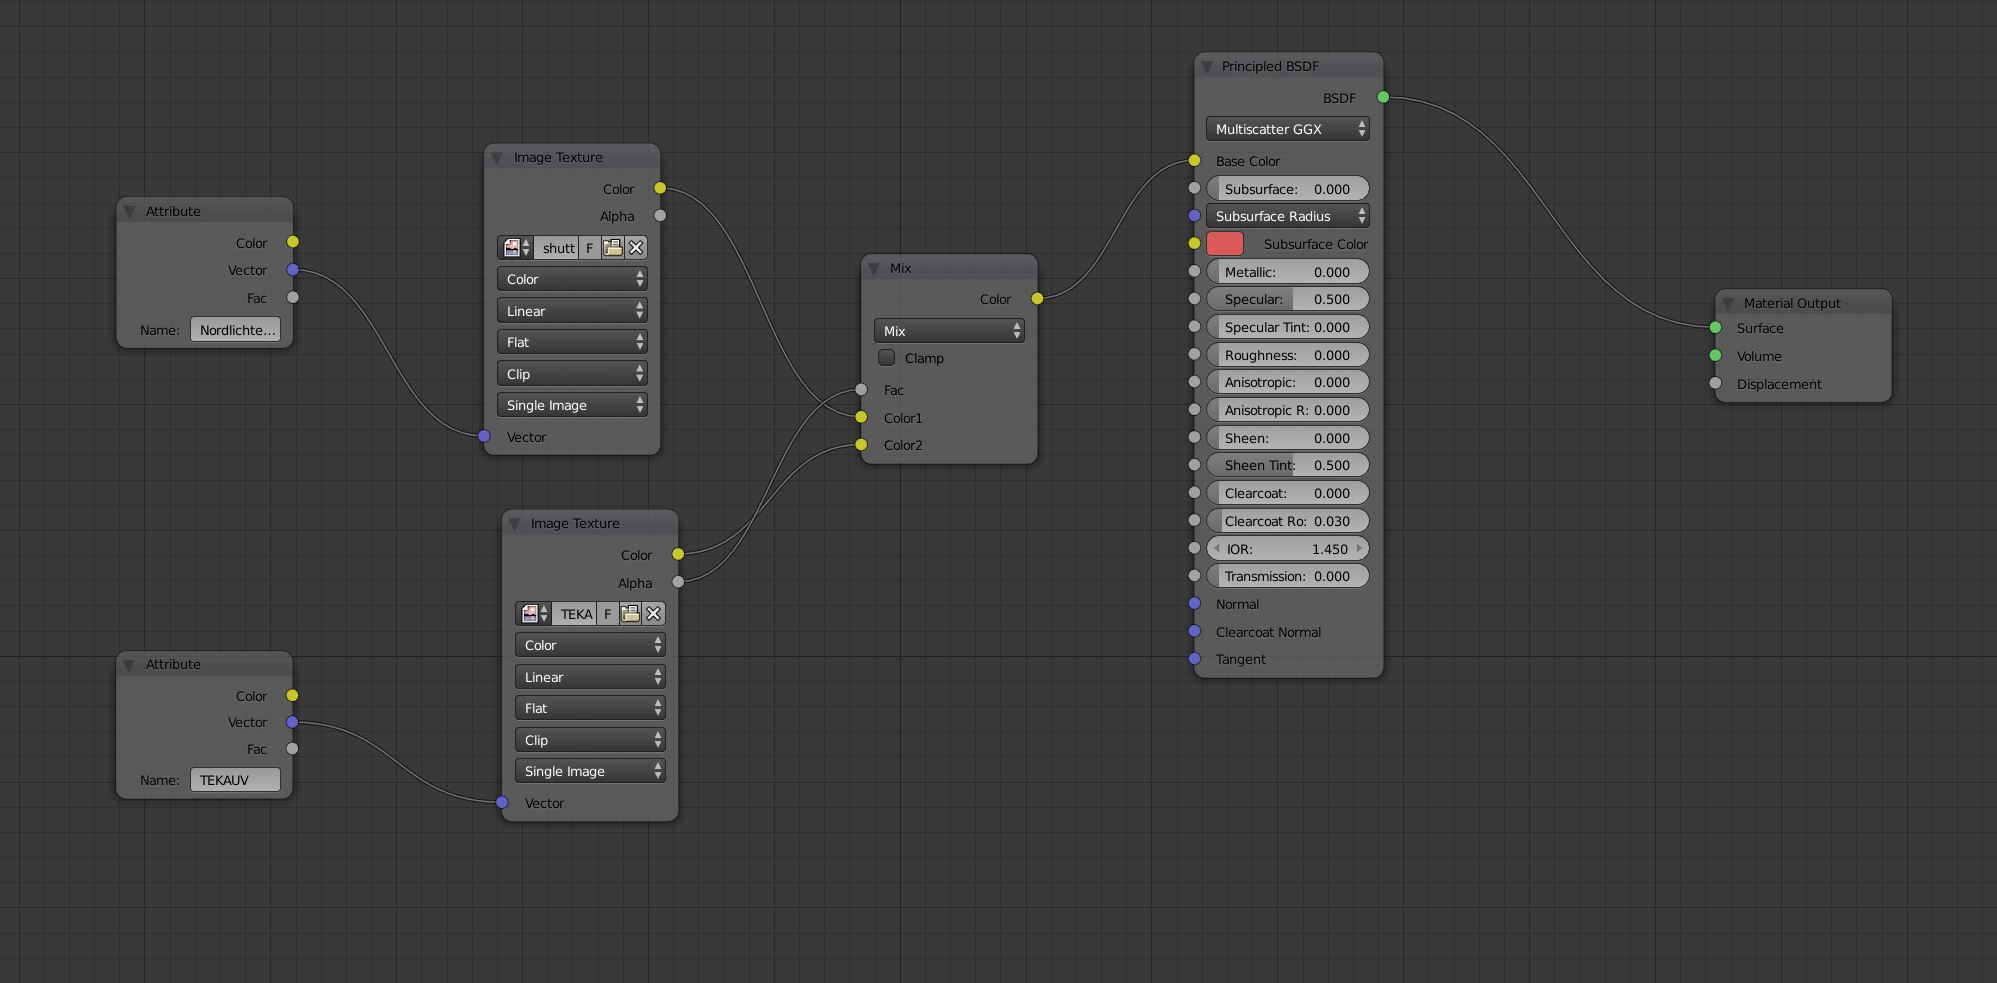Image resolution: width=1997 pixels, height=983 pixels.
Task: Open the Subsurface Radius dropdown
Action: point(1288,216)
